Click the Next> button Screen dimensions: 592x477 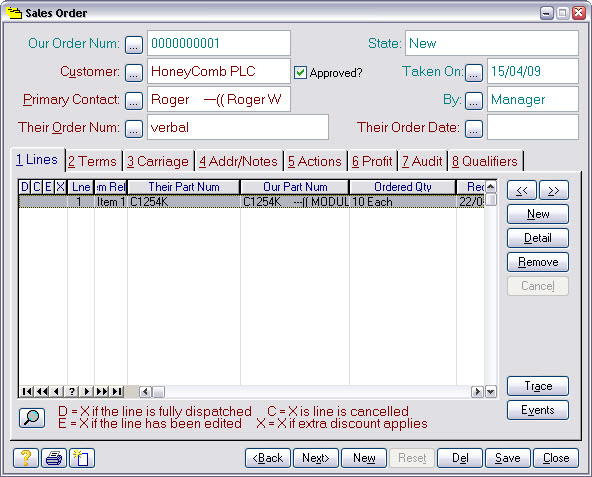click(316, 458)
